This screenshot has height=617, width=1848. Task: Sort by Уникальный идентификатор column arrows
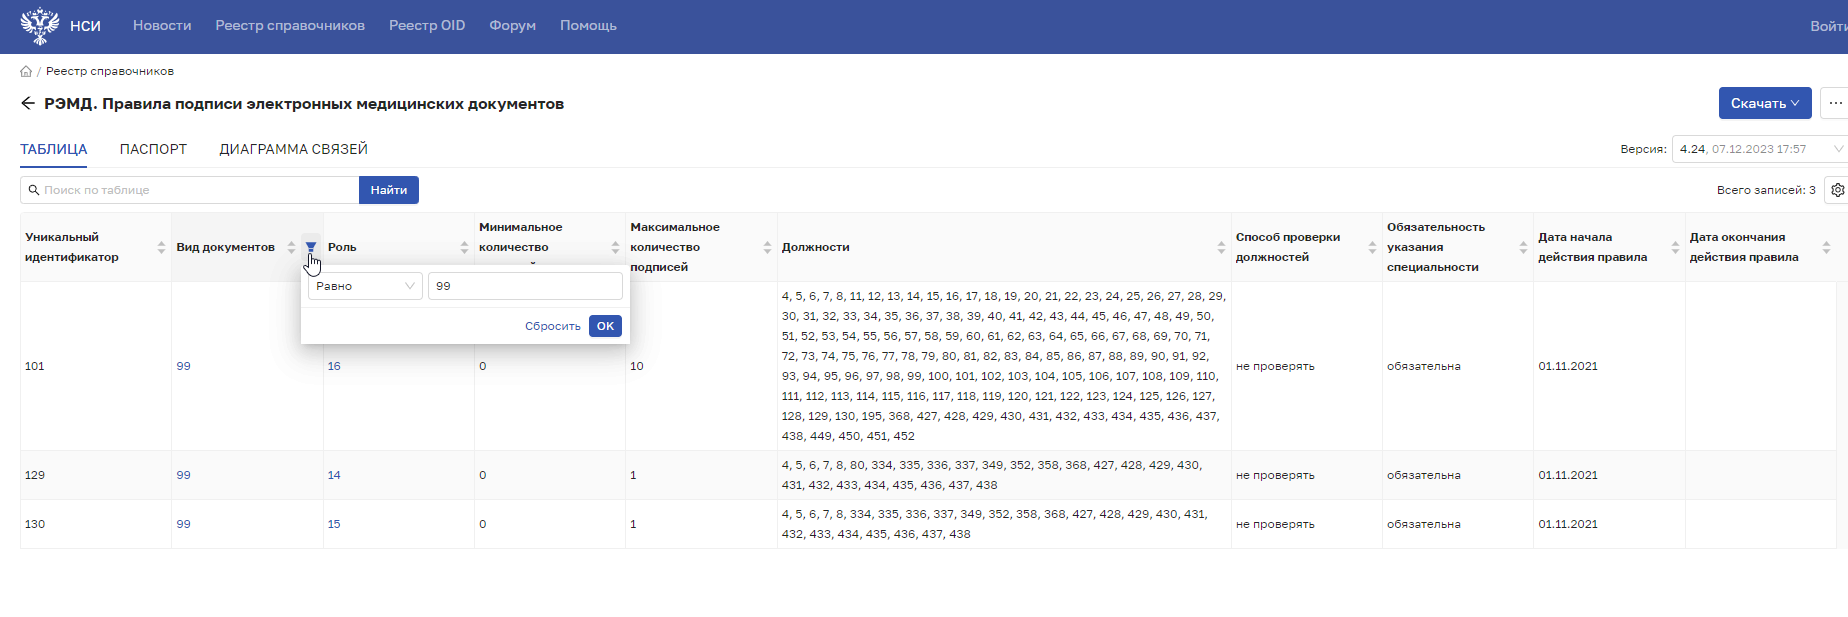[161, 247]
